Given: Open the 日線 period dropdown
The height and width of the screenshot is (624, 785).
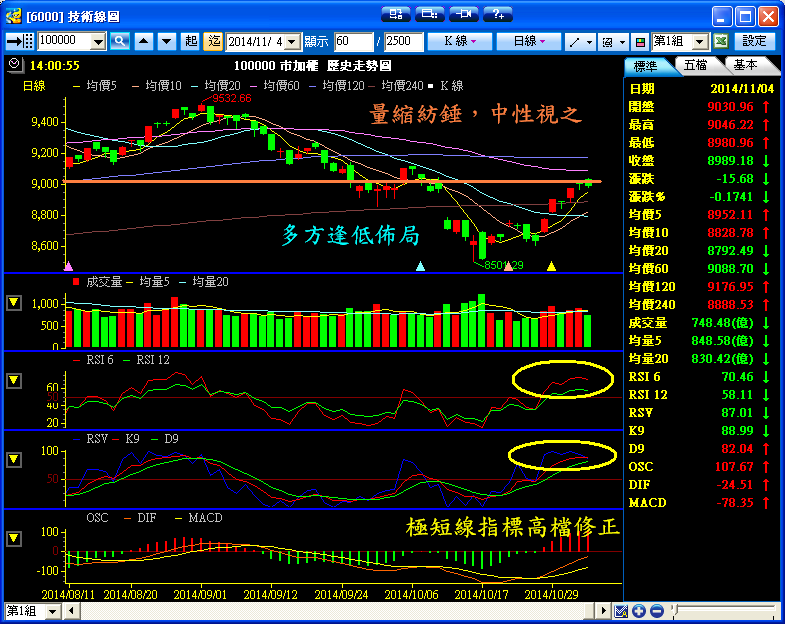Looking at the screenshot, I should click(x=529, y=41).
